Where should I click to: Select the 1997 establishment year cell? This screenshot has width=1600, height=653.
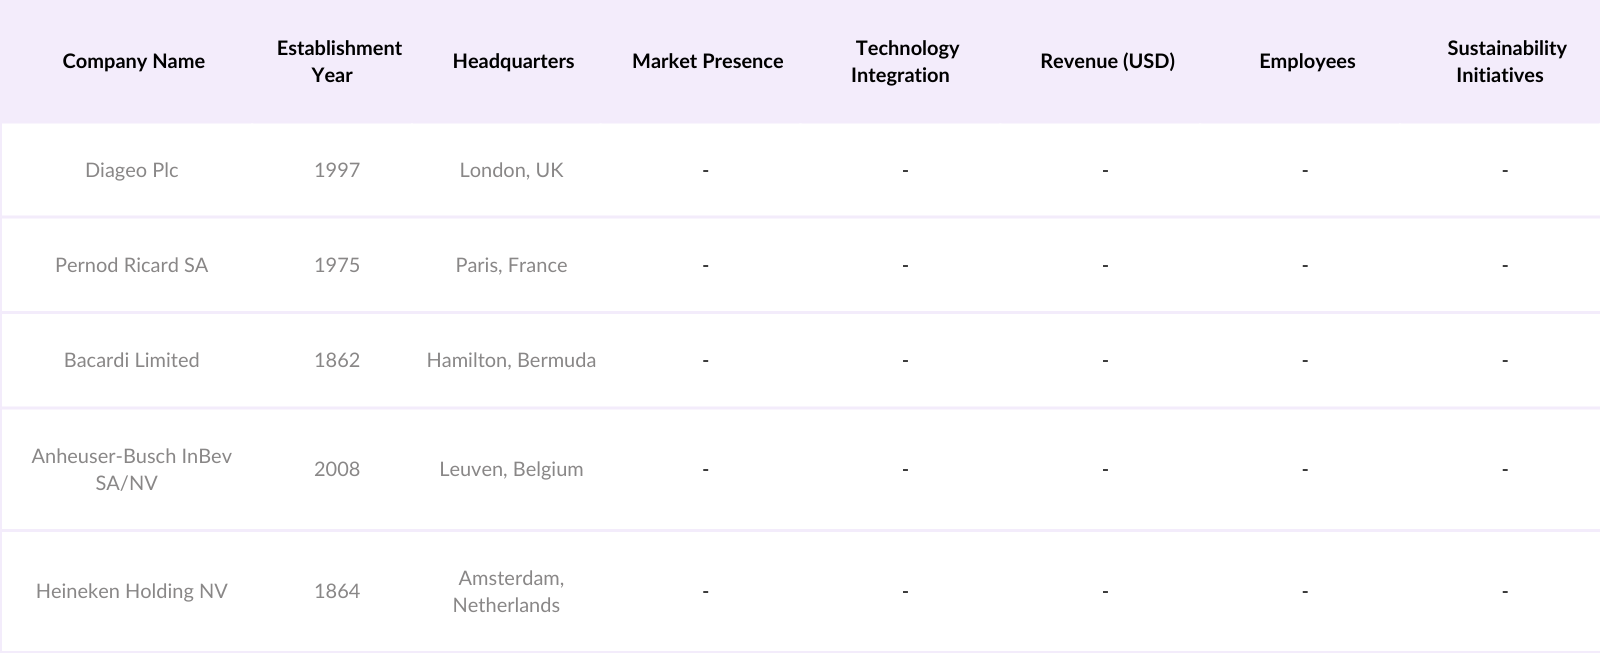coord(337,170)
